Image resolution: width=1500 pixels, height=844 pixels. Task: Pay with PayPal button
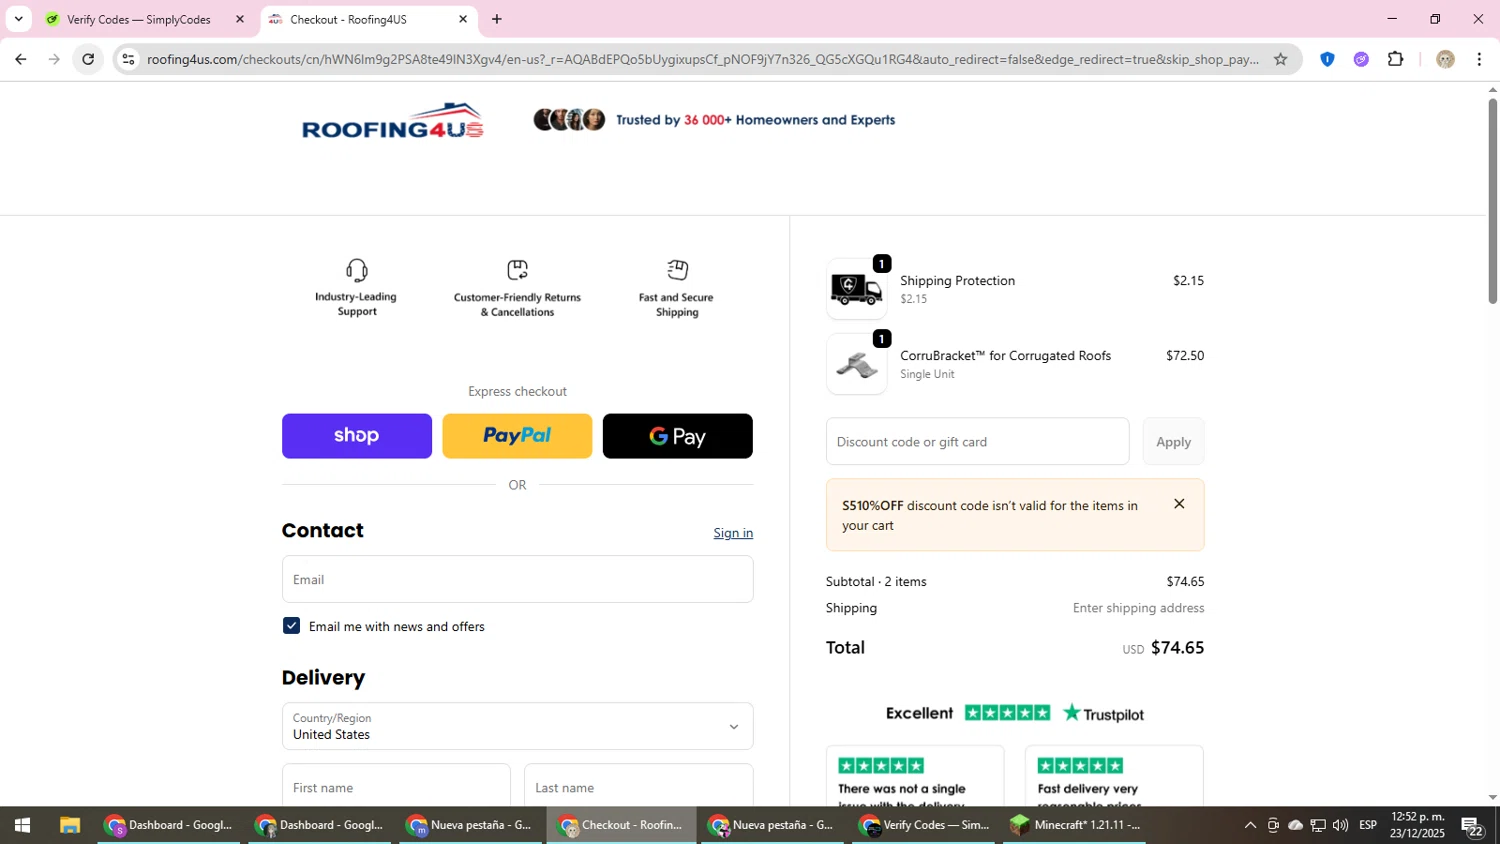point(517,436)
